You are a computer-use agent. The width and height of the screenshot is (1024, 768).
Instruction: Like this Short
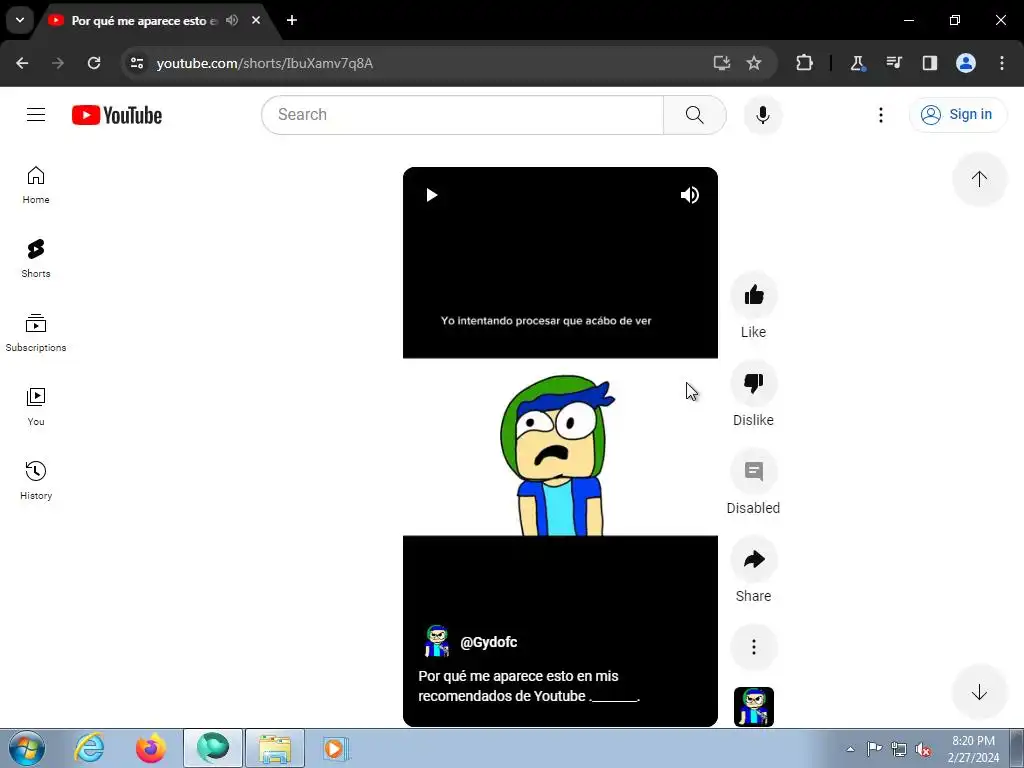(x=754, y=295)
